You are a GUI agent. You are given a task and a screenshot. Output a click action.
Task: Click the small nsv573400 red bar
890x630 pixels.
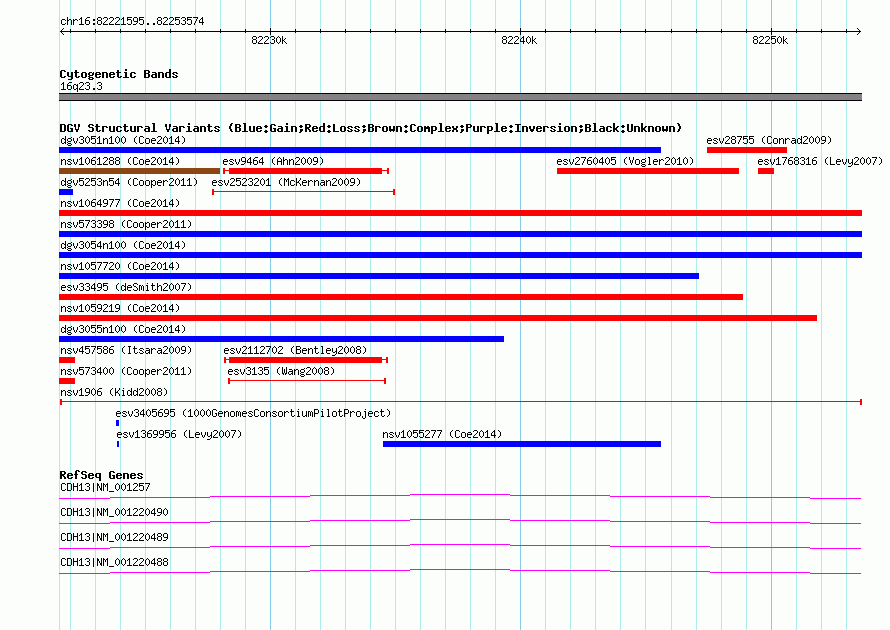(x=67, y=381)
